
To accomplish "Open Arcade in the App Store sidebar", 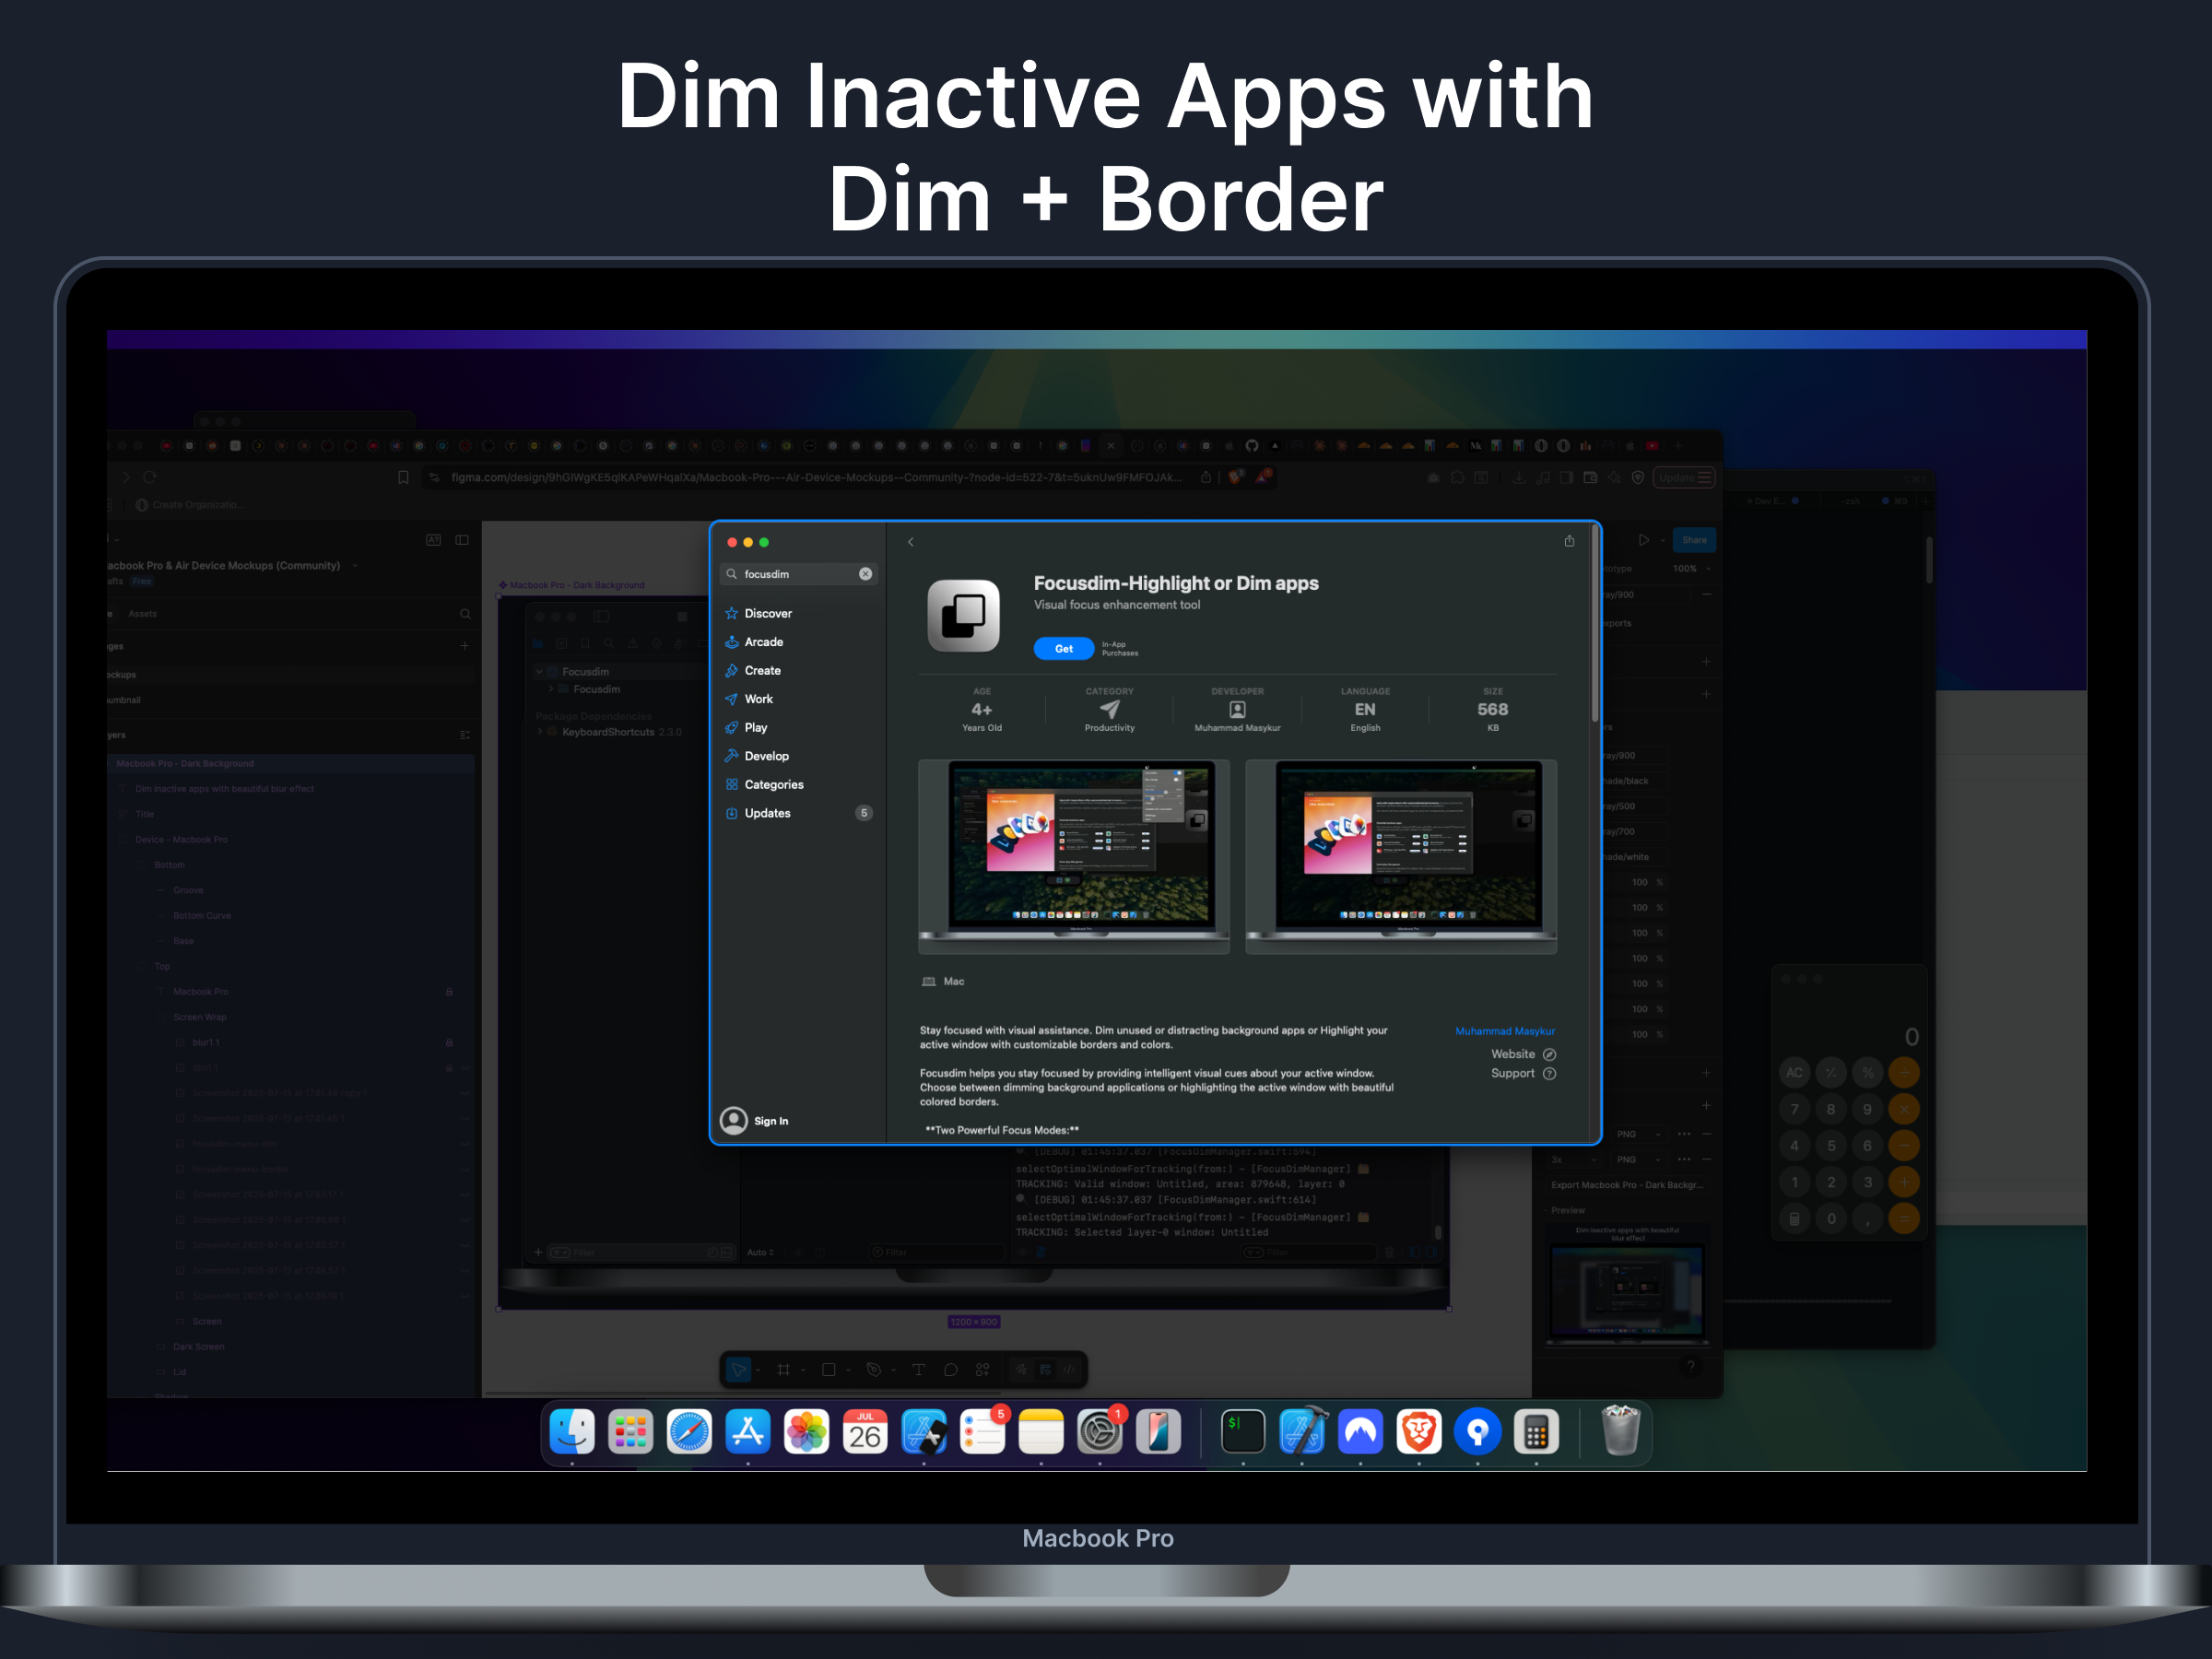I will 798,642.
